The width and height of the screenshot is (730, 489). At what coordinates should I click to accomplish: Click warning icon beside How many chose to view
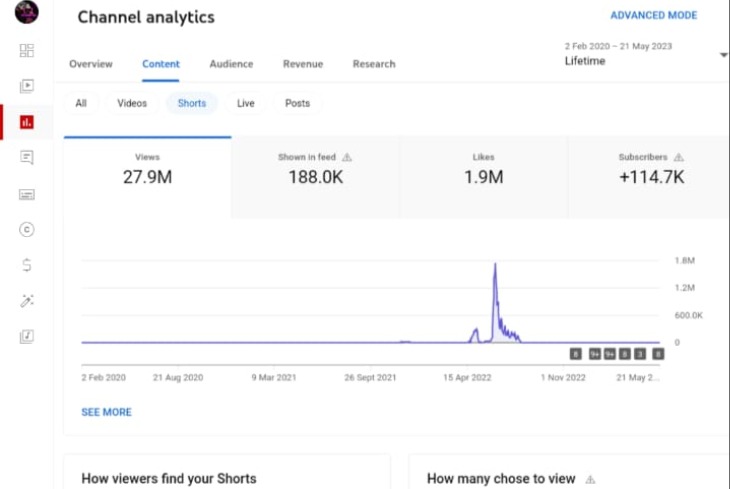click(x=590, y=479)
